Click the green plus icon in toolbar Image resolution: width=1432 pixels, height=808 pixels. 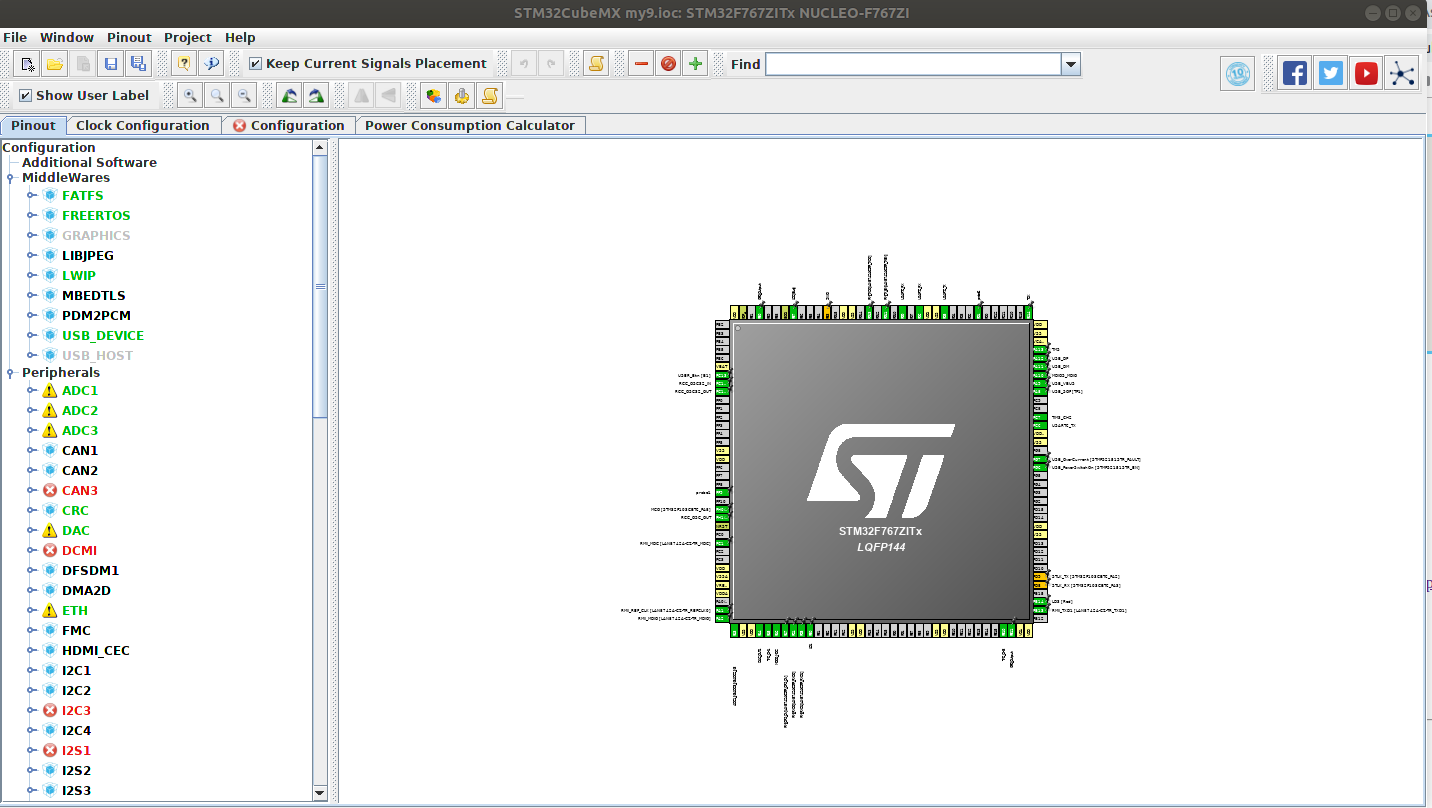(696, 64)
